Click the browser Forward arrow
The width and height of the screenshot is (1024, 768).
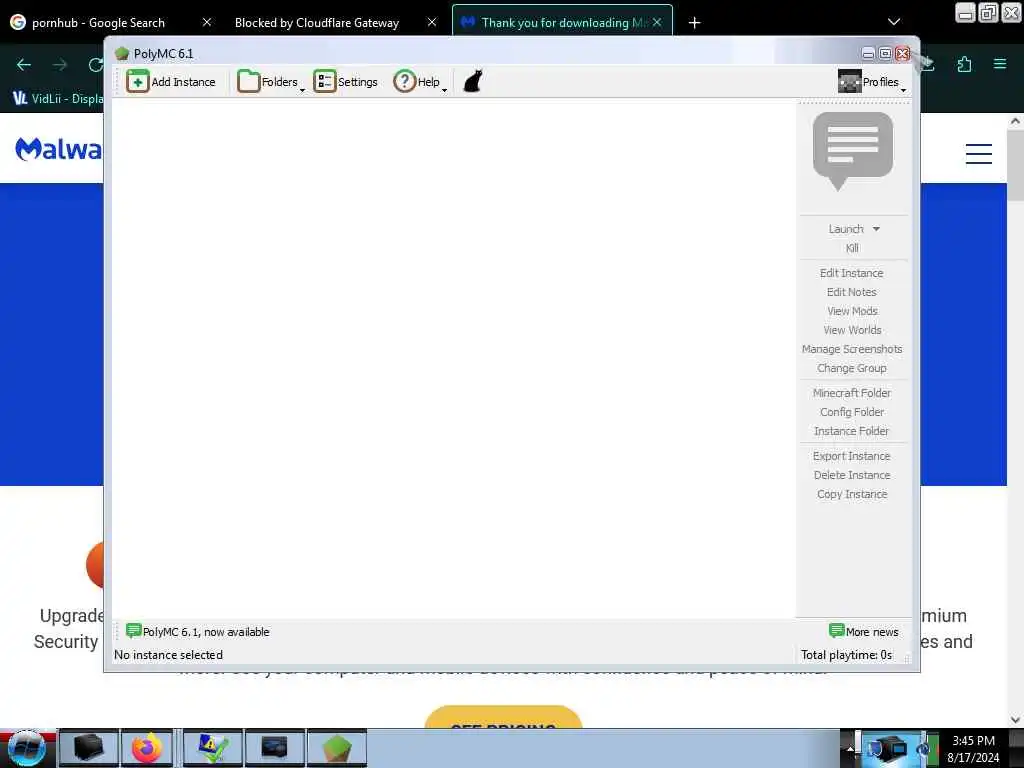(59, 65)
